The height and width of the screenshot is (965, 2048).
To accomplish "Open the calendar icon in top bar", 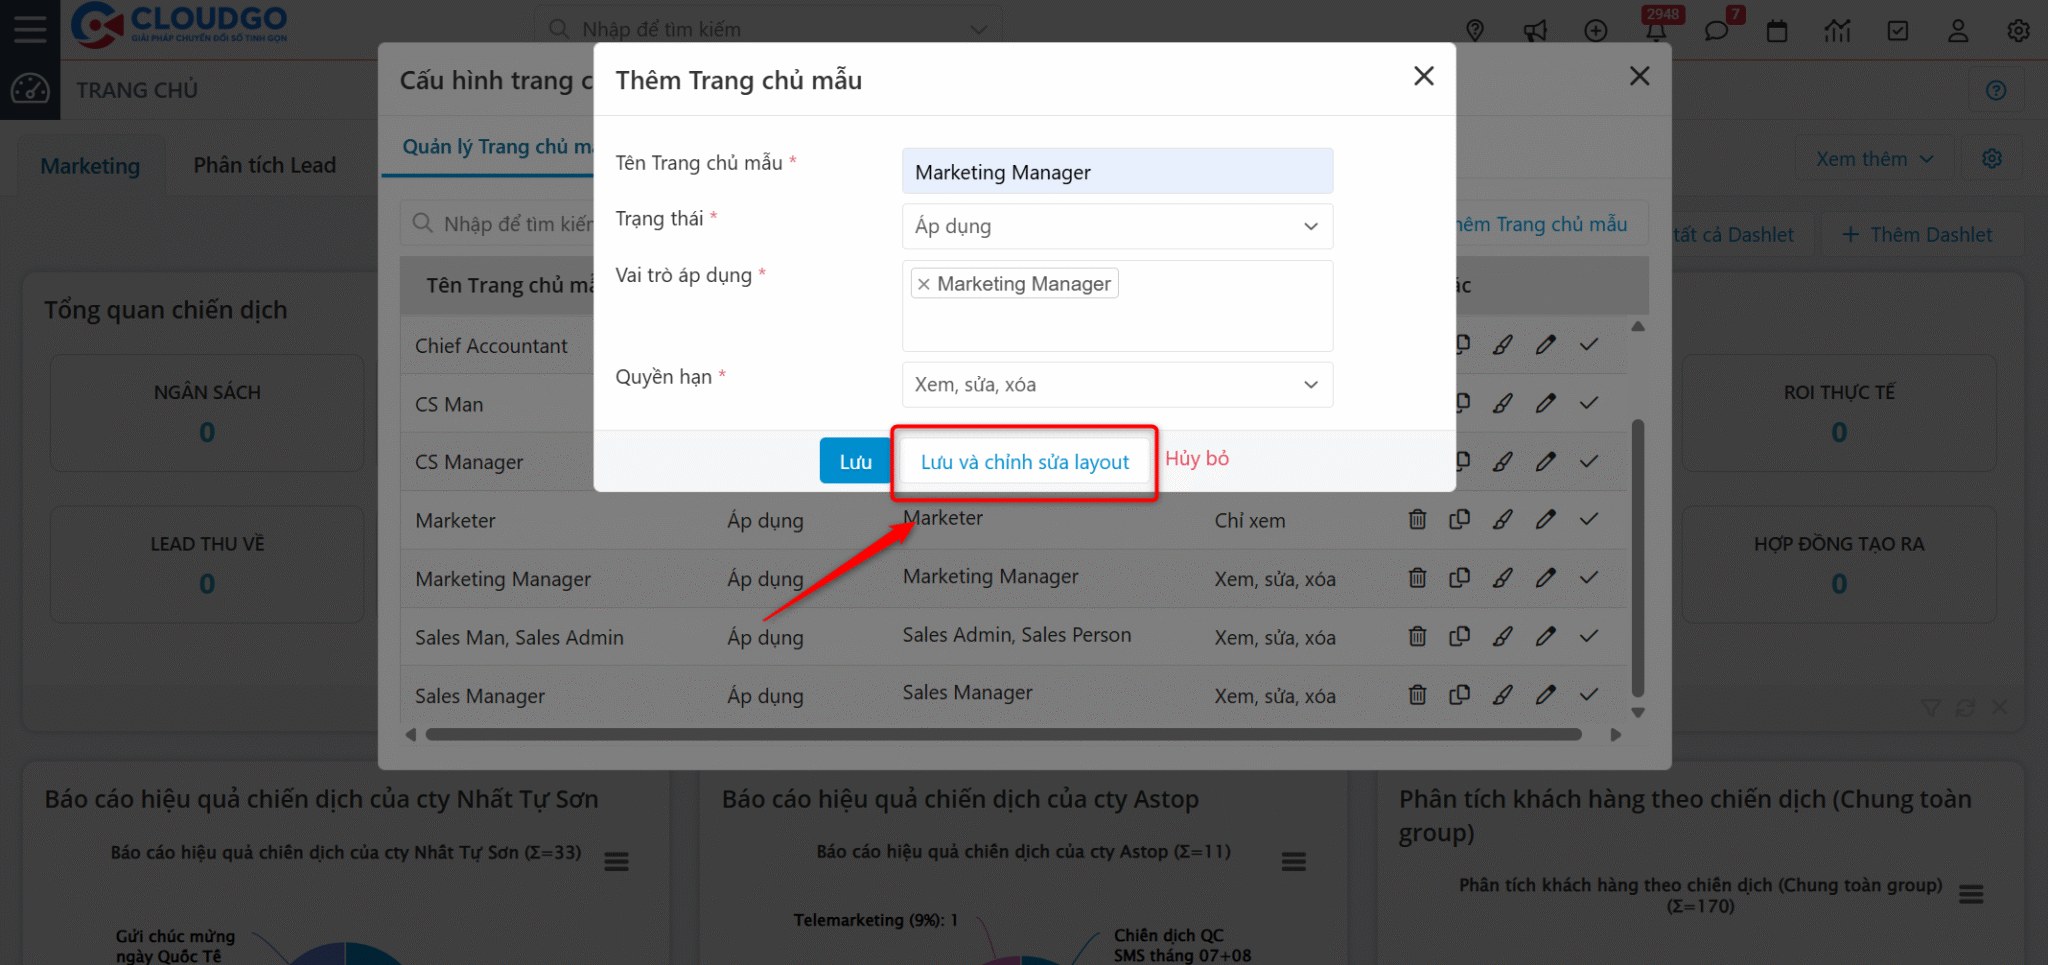I will pyautogui.click(x=1777, y=31).
